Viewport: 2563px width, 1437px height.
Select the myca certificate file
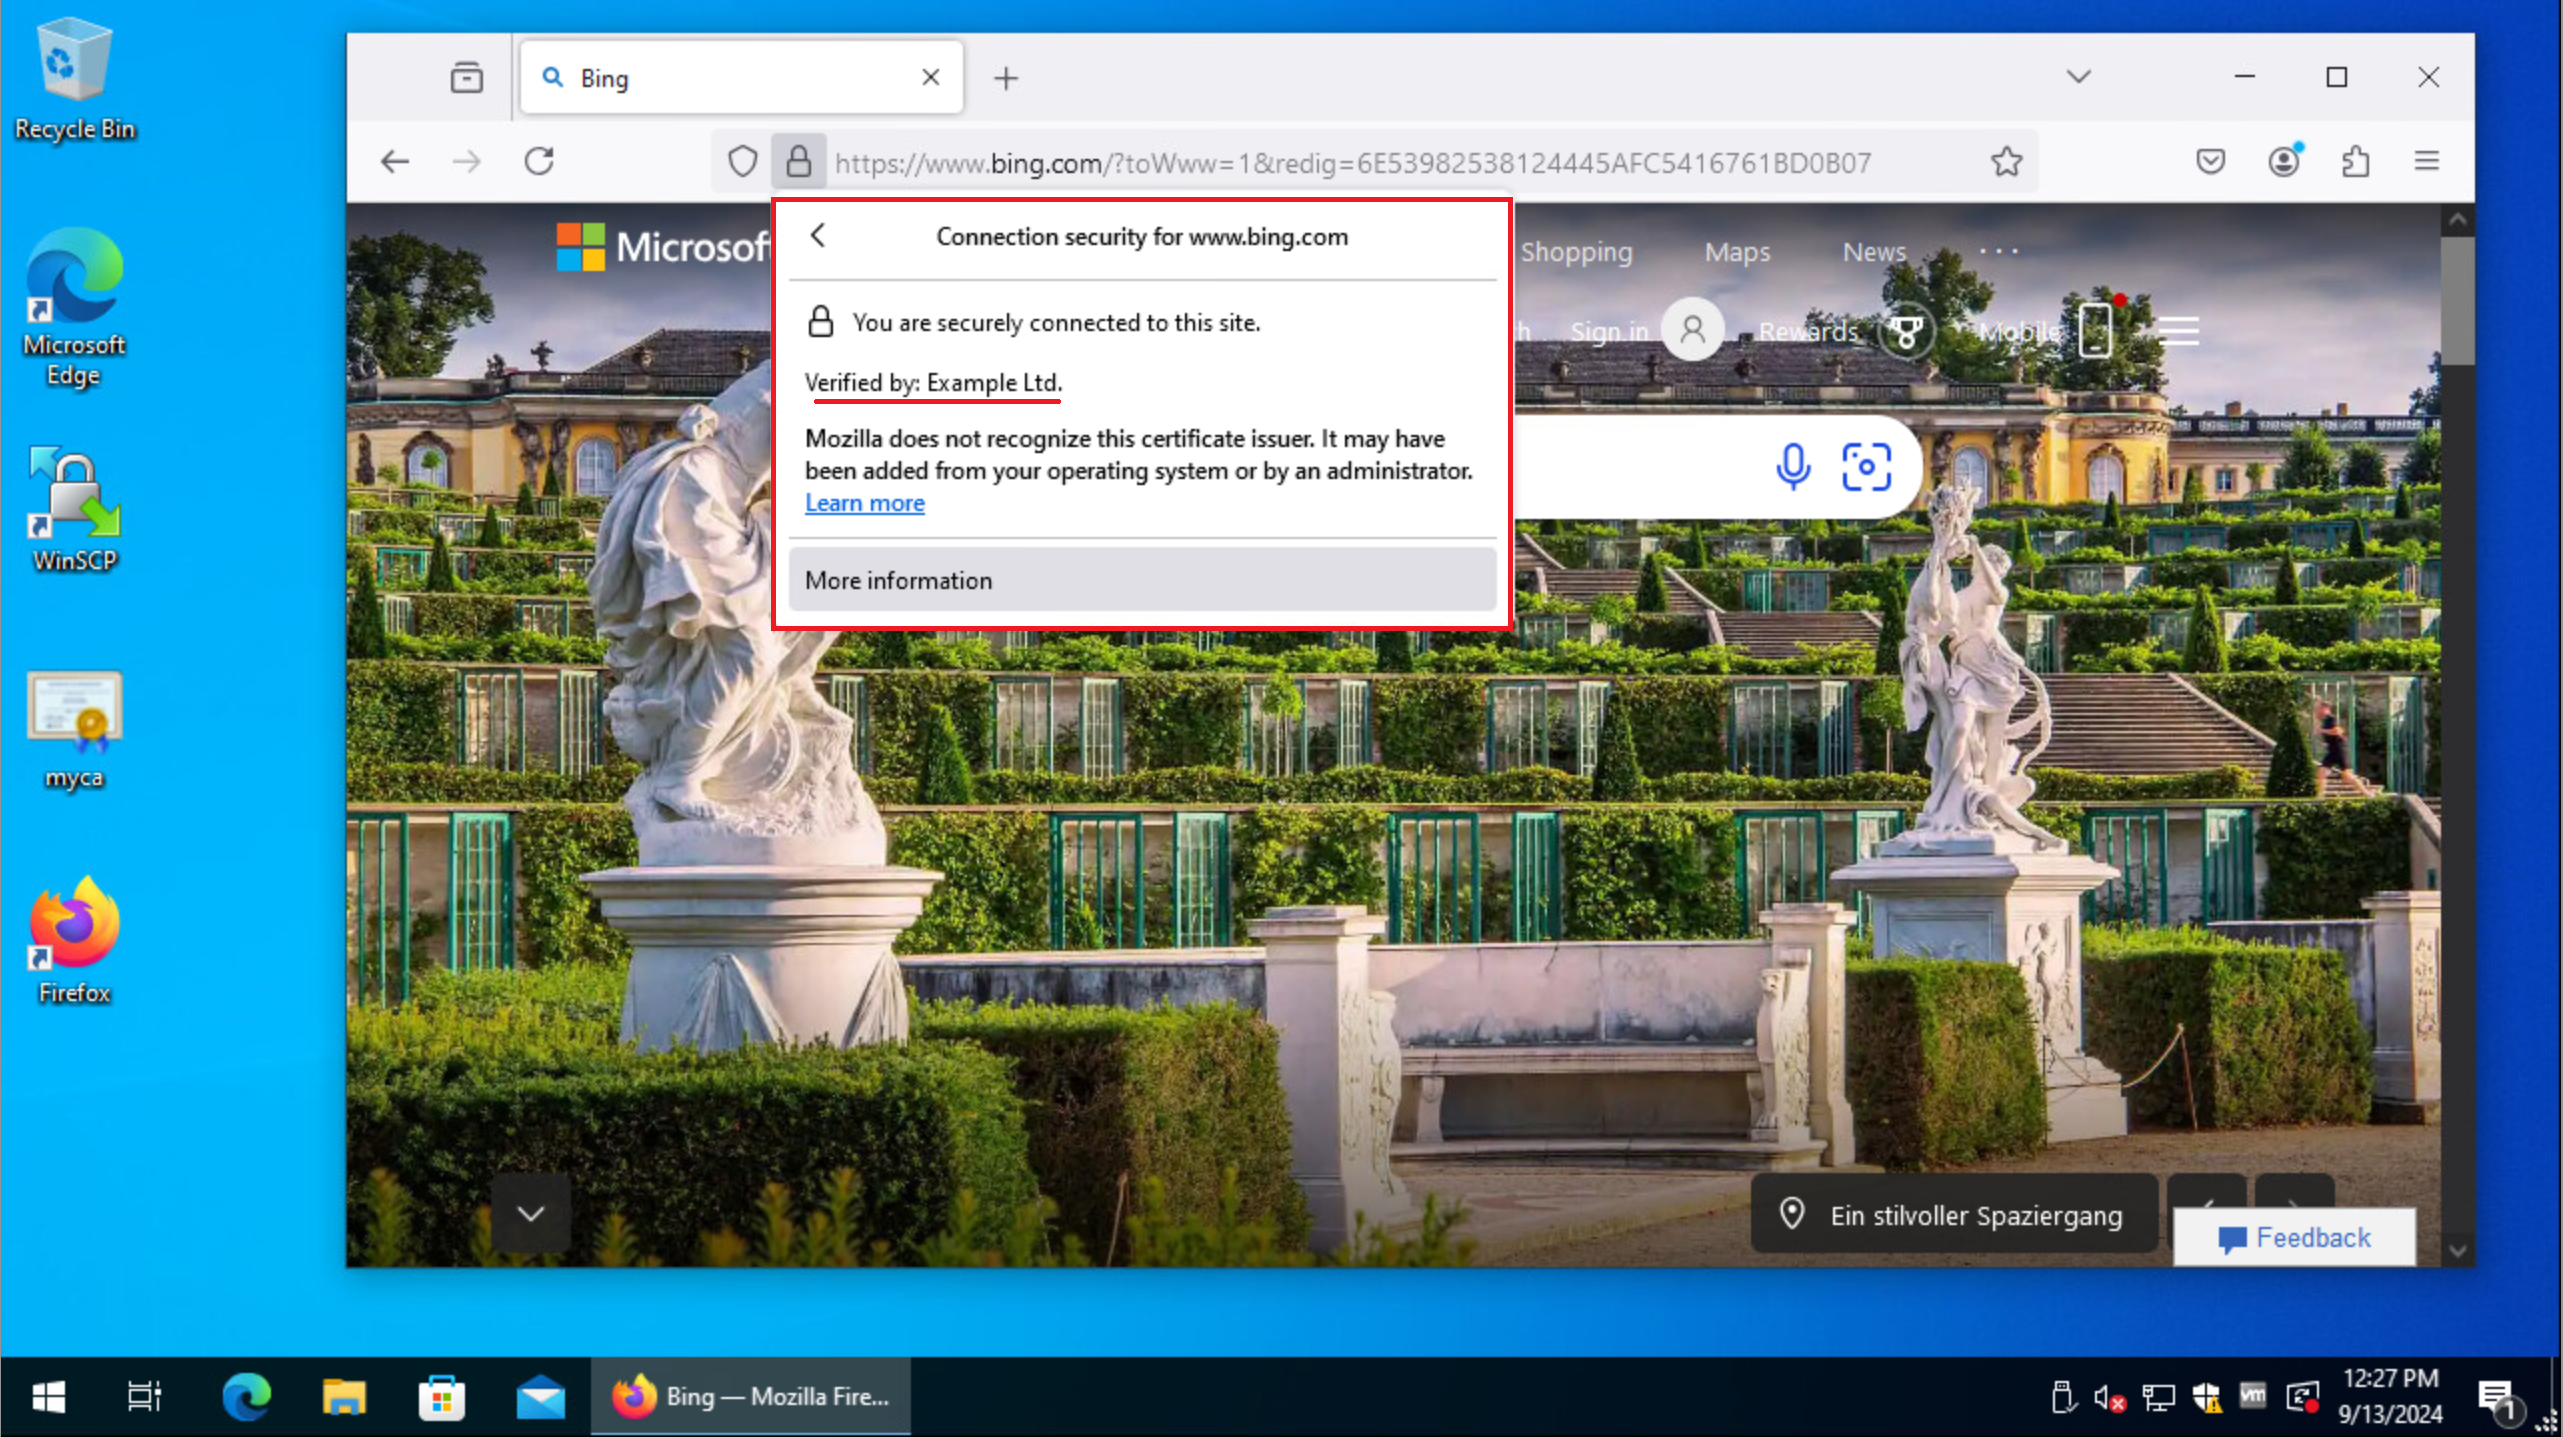point(74,733)
